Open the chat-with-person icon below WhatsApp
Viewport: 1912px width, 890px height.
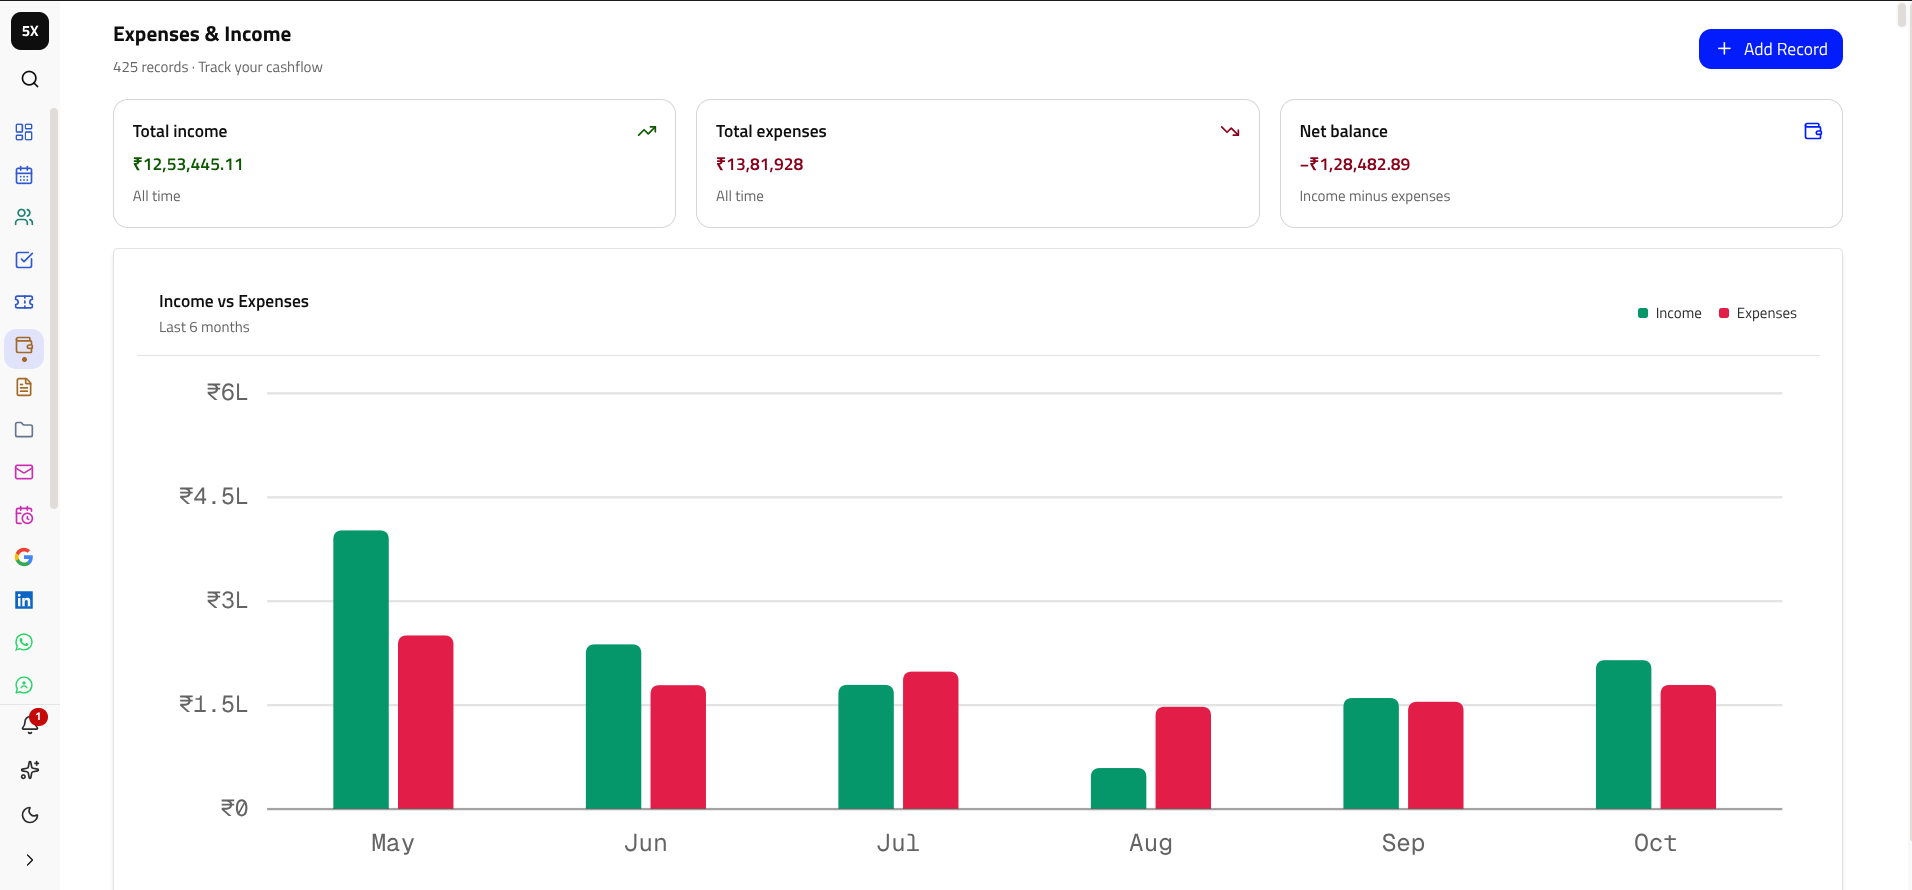click(x=24, y=685)
